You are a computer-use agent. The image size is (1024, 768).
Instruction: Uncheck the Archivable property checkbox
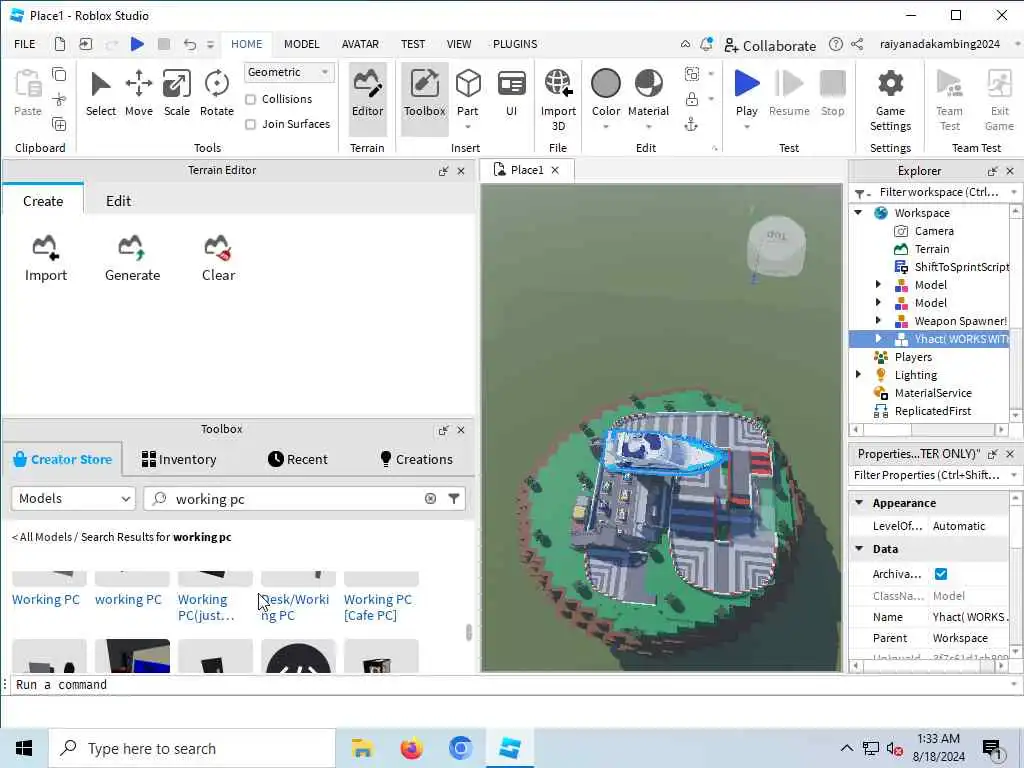coord(941,574)
